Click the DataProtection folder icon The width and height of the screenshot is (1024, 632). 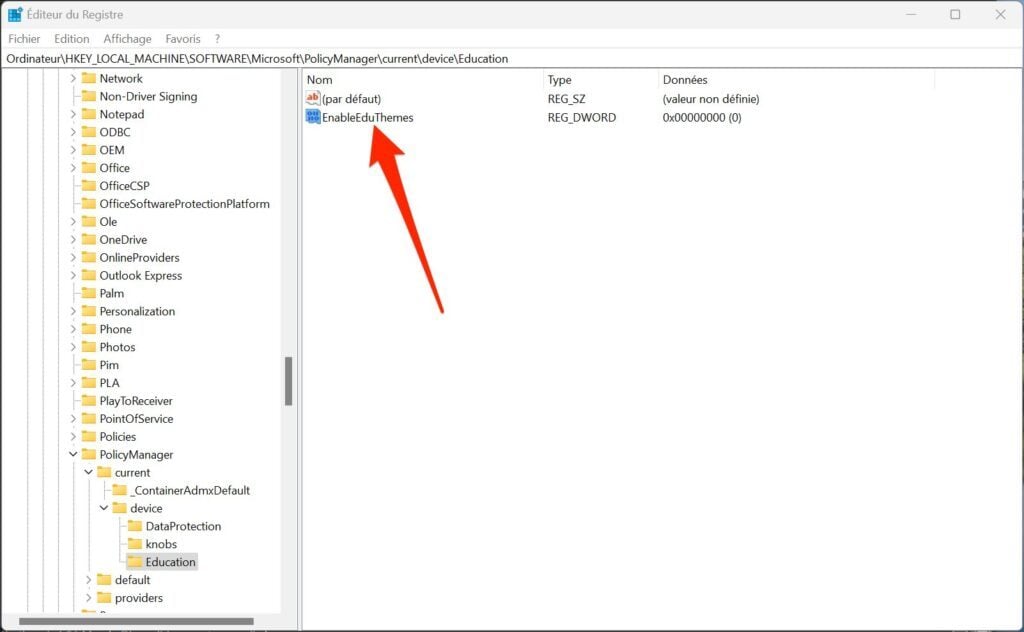pyautogui.click(x=135, y=526)
